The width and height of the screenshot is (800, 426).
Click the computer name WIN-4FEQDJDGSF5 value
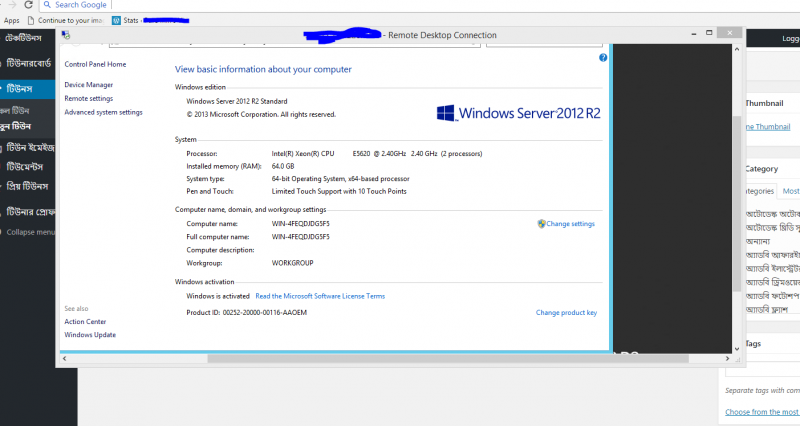point(301,223)
